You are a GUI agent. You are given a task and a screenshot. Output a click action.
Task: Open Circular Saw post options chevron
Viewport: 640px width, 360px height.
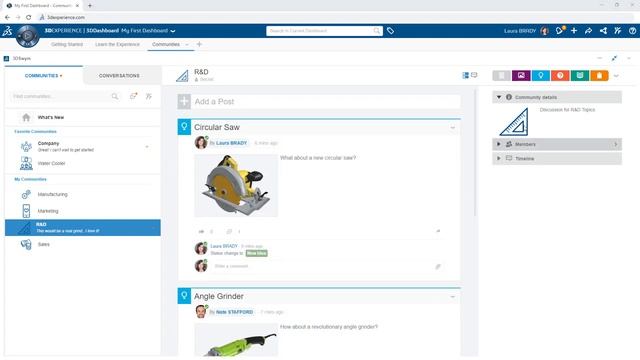(453, 128)
